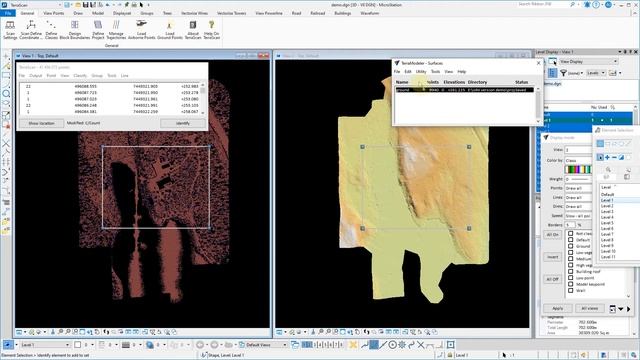
Task: Toggle the Wall class checkbox
Action: 571,291
